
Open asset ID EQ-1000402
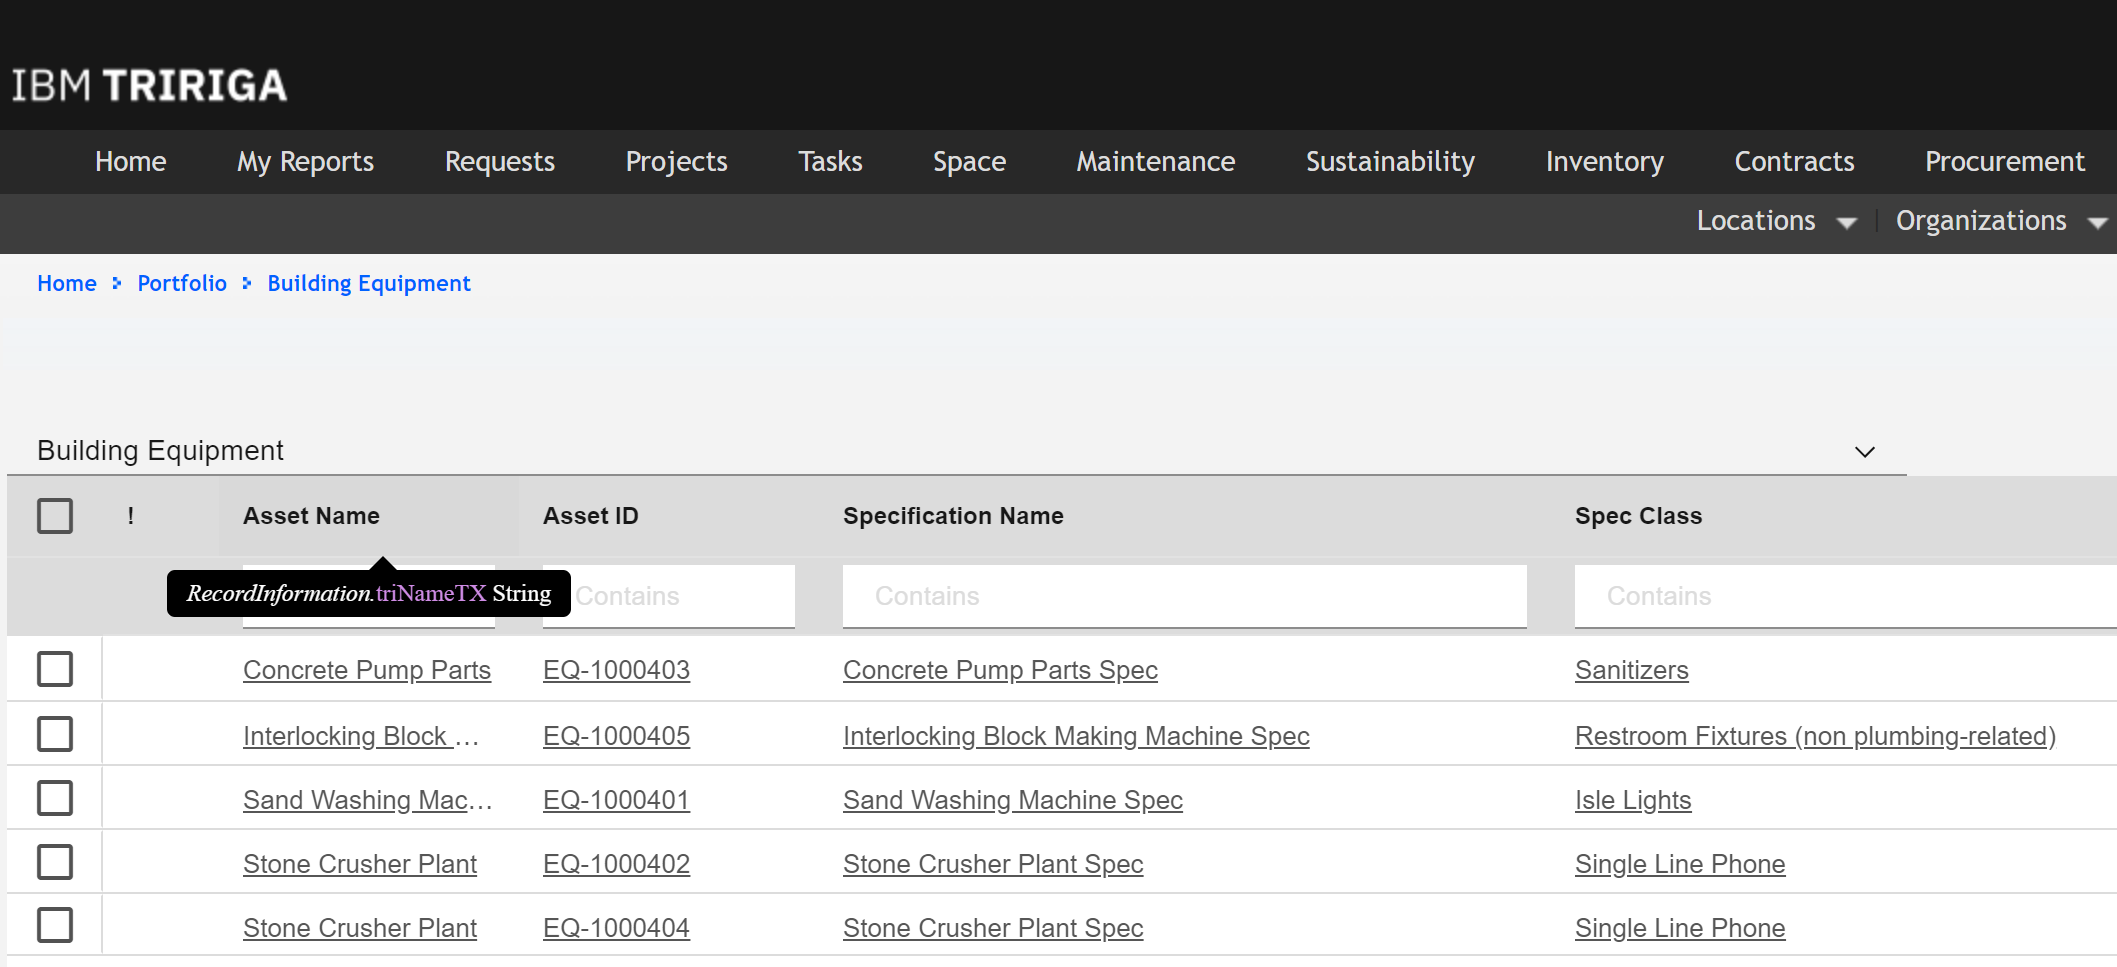[616, 864]
